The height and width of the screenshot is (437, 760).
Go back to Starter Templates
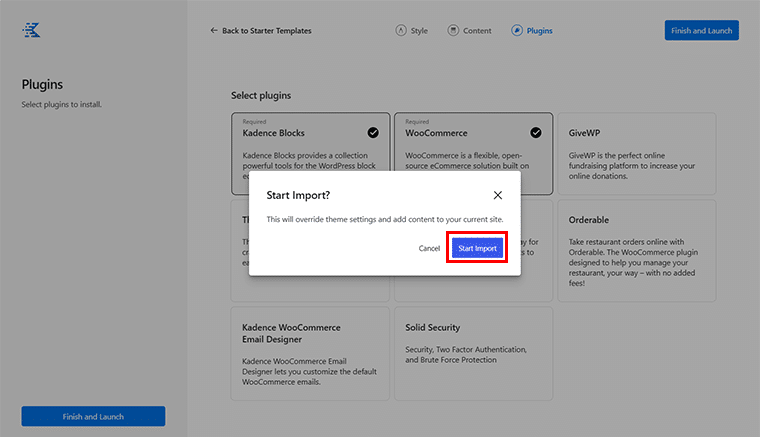(x=261, y=31)
